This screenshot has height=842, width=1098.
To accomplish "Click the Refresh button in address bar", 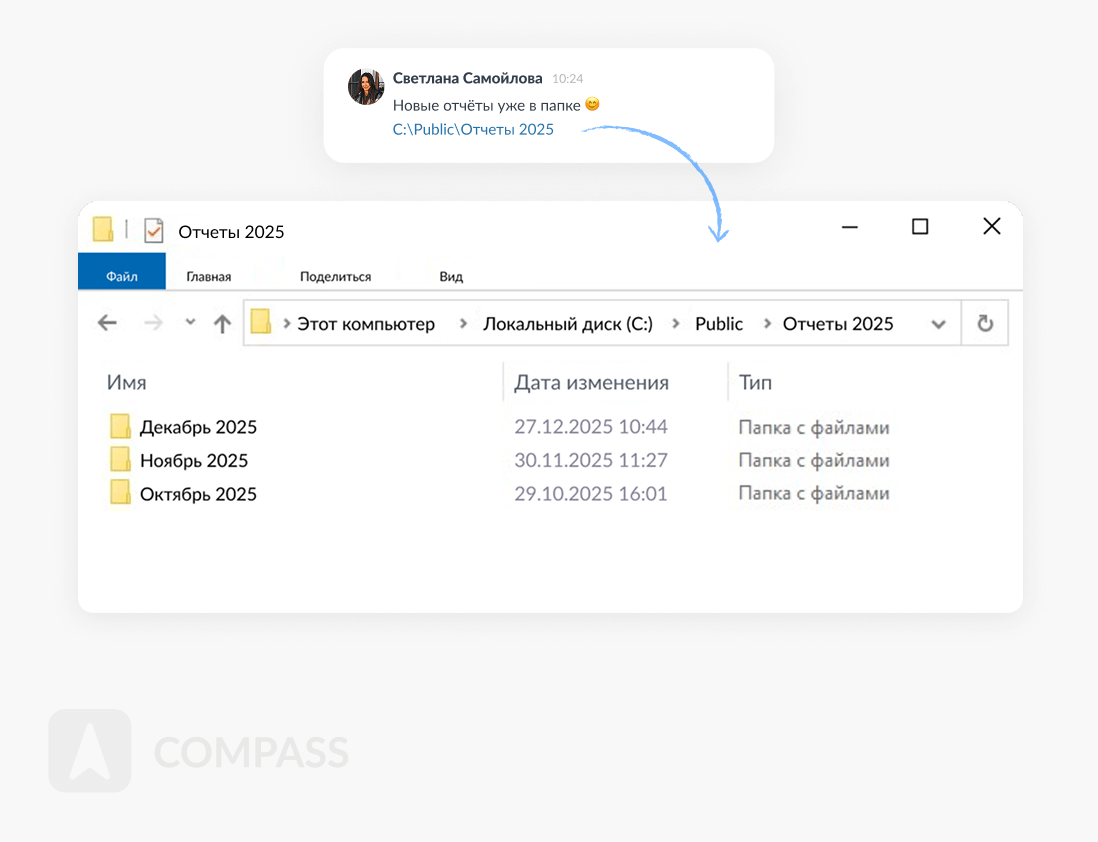I will coord(985,323).
